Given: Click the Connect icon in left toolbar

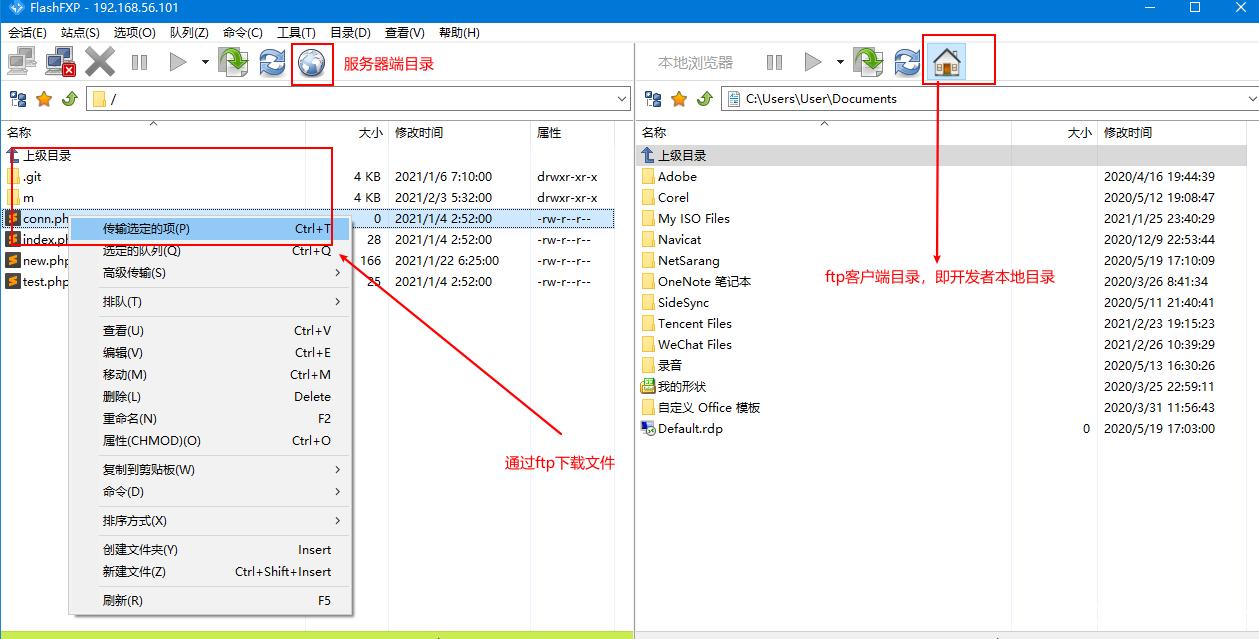Looking at the screenshot, I should [x=22, y=63].
